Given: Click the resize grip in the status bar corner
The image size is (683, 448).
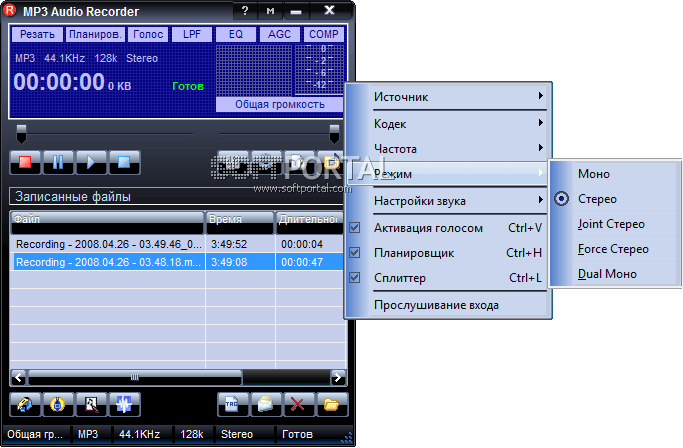Looking at the screenshot, I should click(347, 438).
